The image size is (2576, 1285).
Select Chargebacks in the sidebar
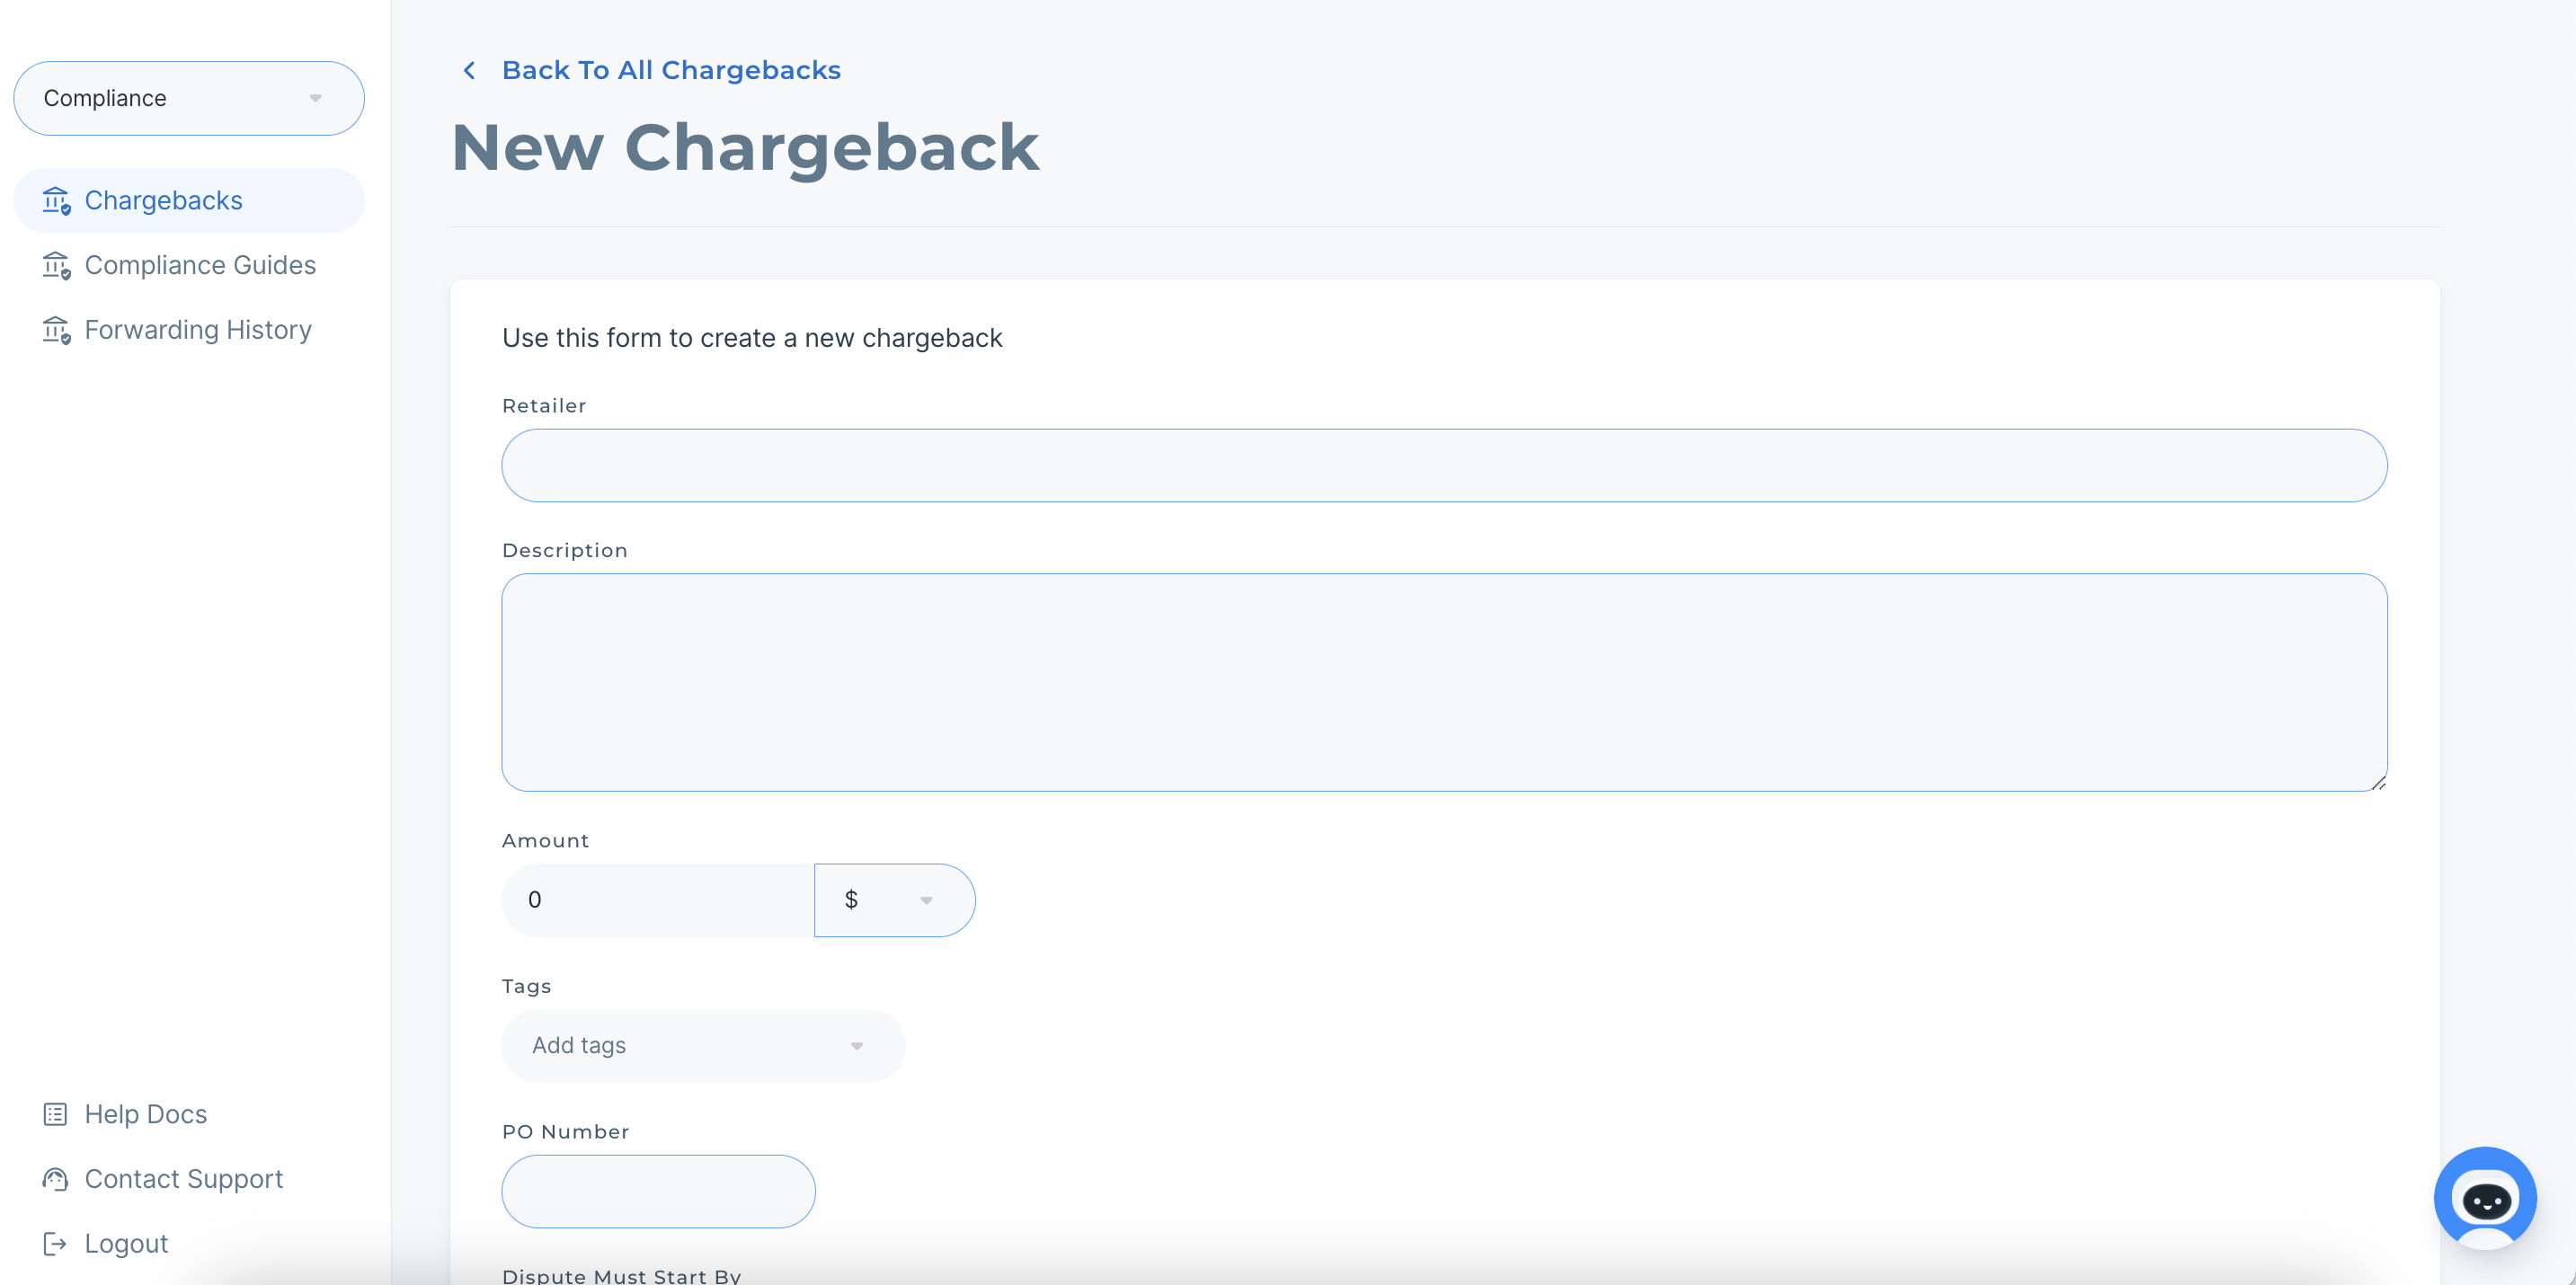(x=164, y=201)
